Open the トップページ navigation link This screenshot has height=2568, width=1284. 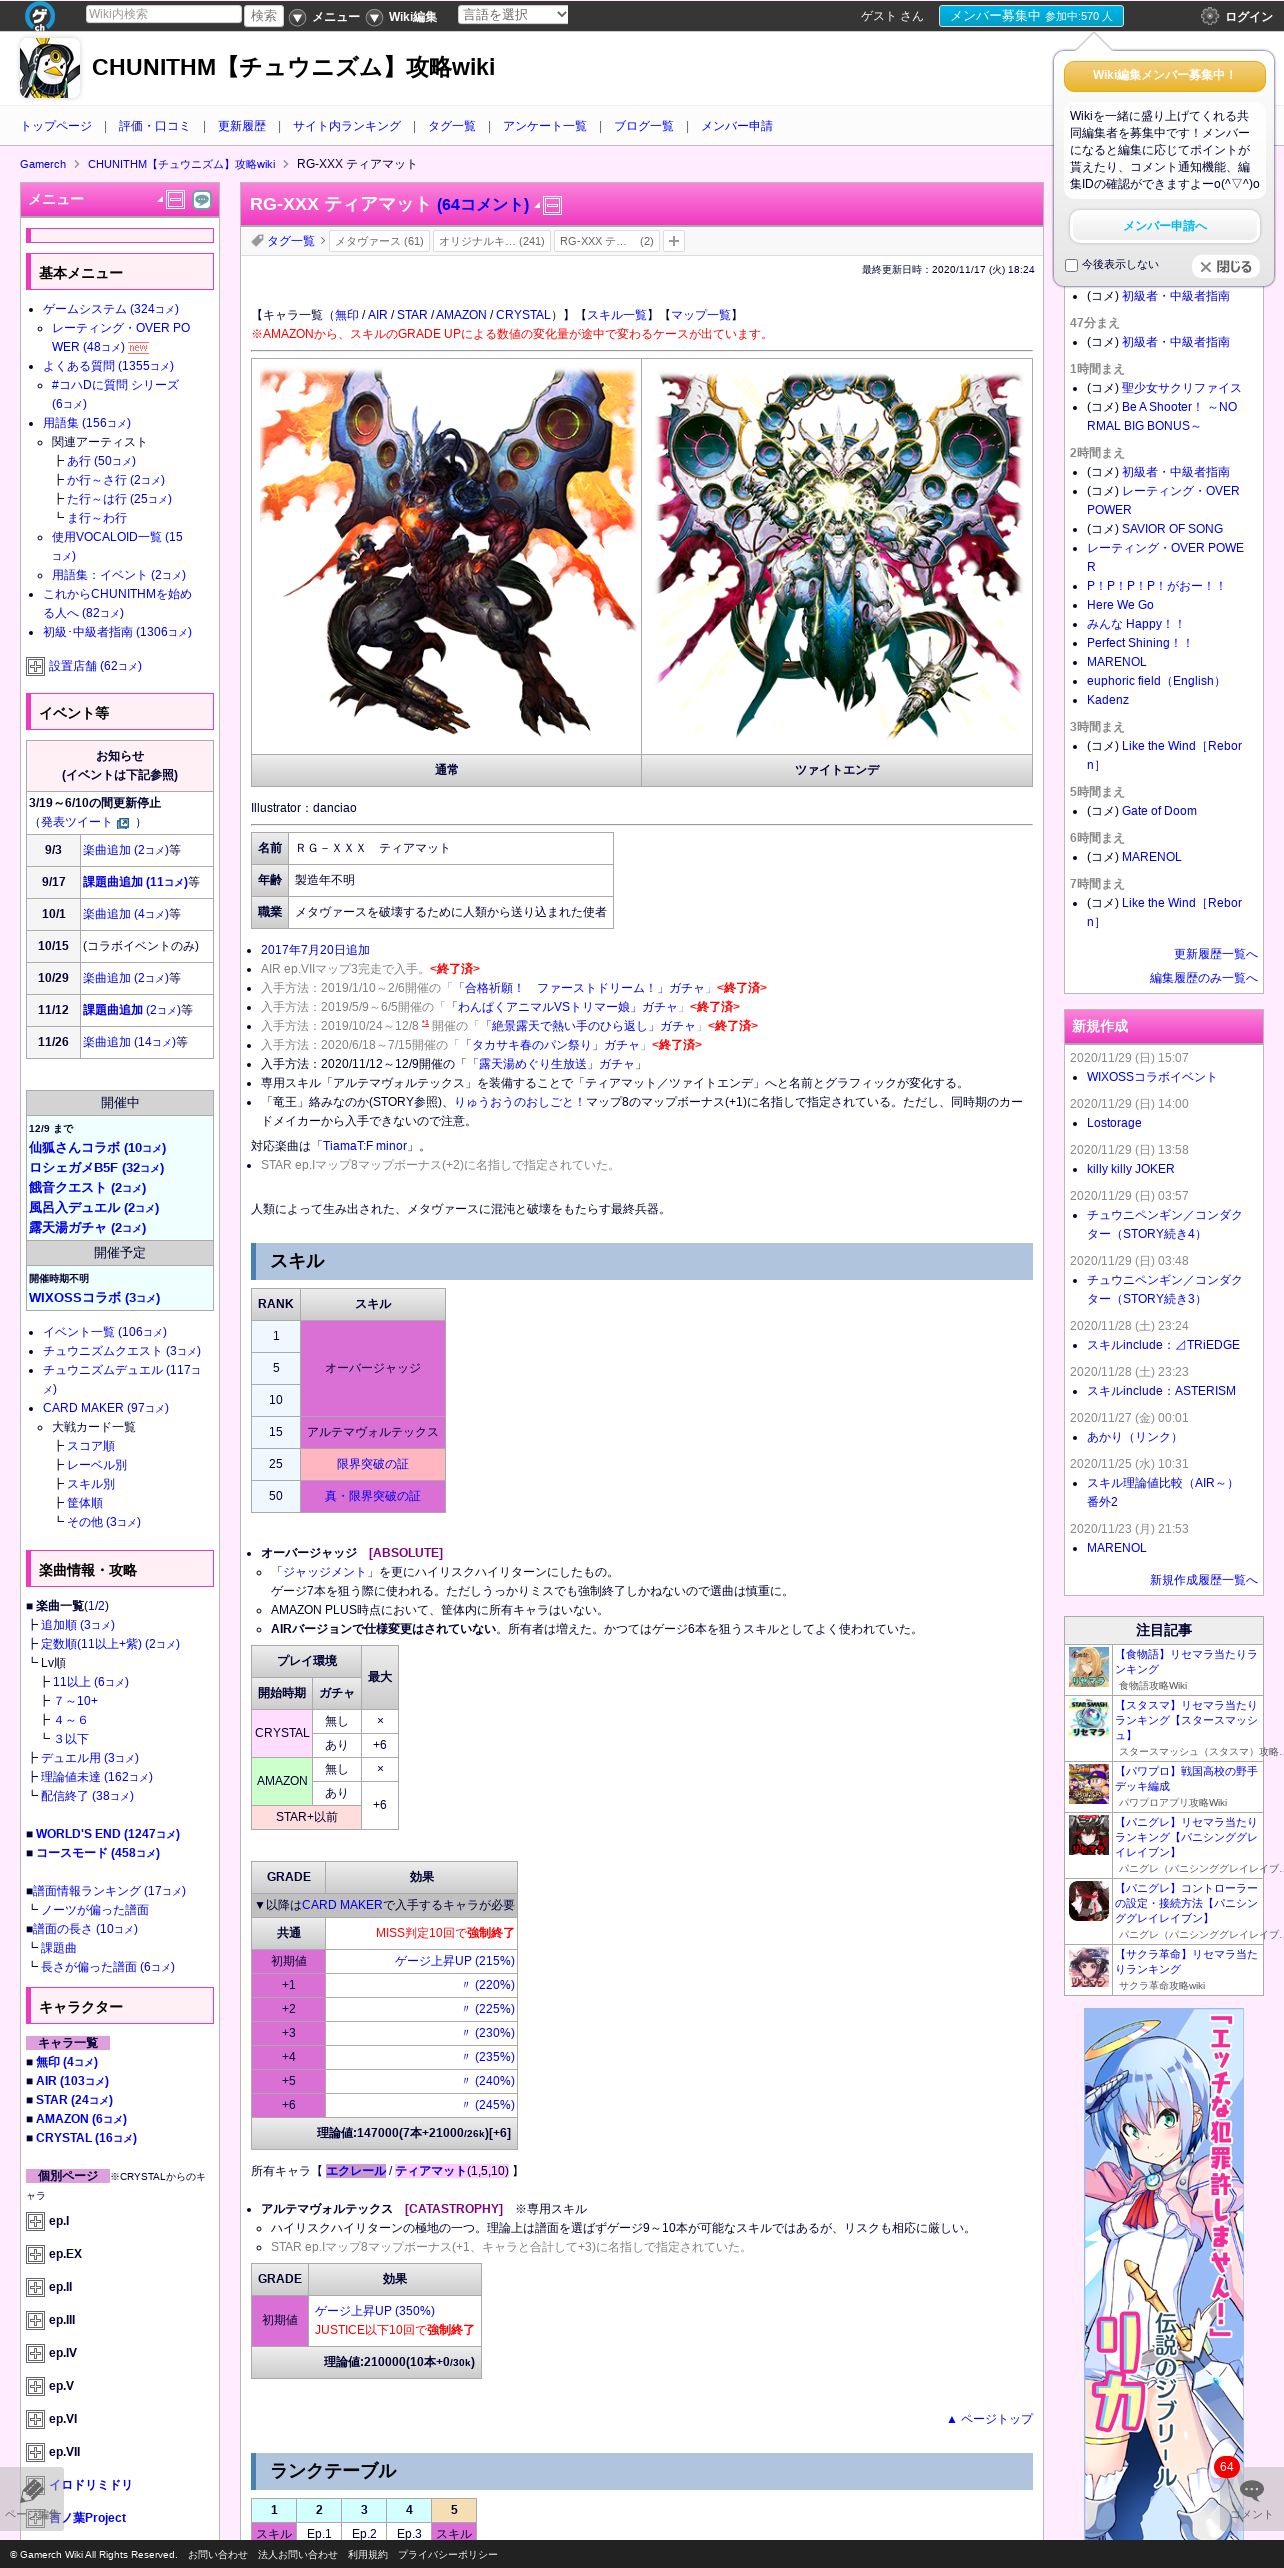tap(56, 126)
